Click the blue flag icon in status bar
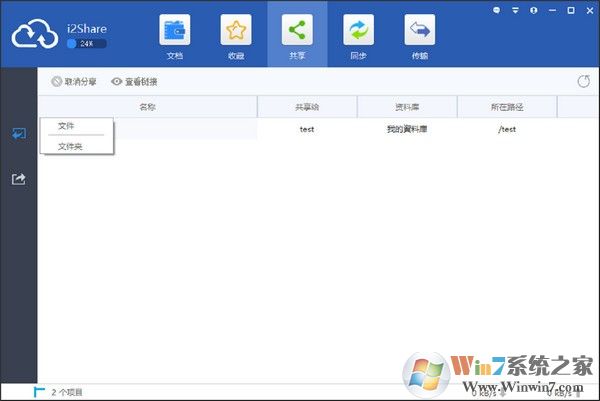 point(39,391)
